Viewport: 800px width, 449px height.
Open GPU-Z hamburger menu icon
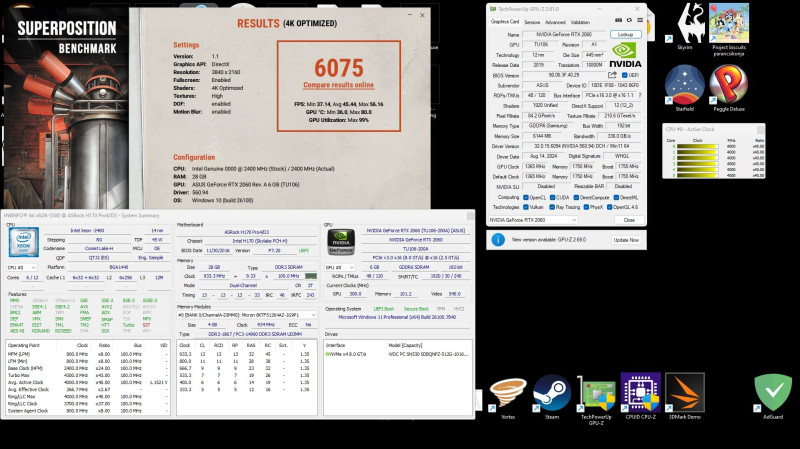pos(640,20)
